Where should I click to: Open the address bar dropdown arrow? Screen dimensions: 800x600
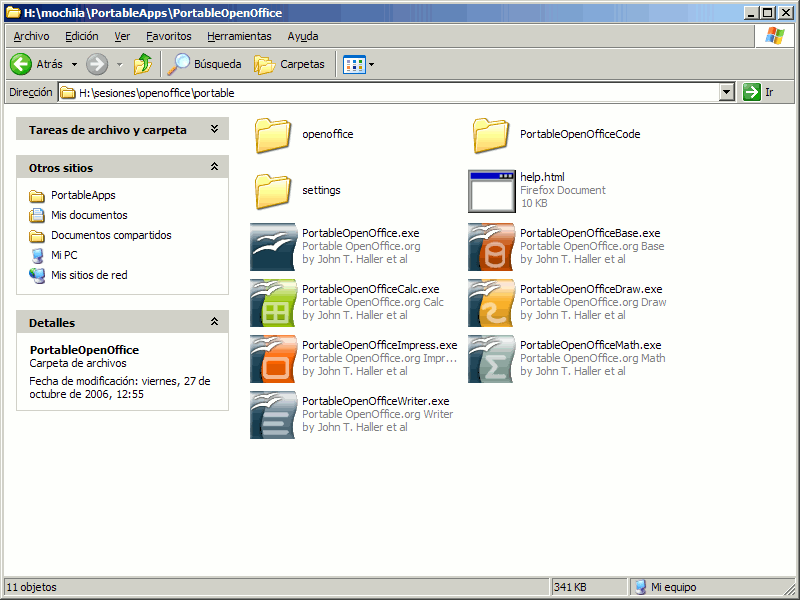click(727, 93)
